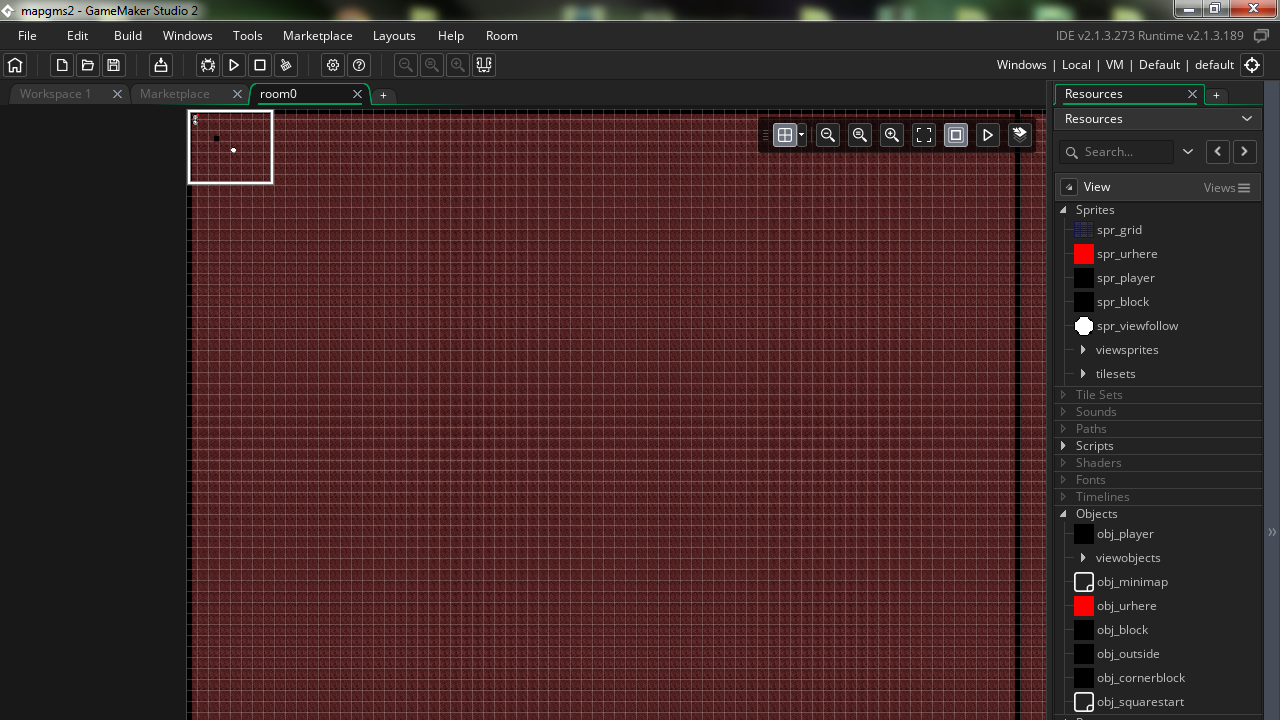Screen dimensions: 1280x720
Task: Toggle the room border overlay icon
Action: tap(955, 134)
